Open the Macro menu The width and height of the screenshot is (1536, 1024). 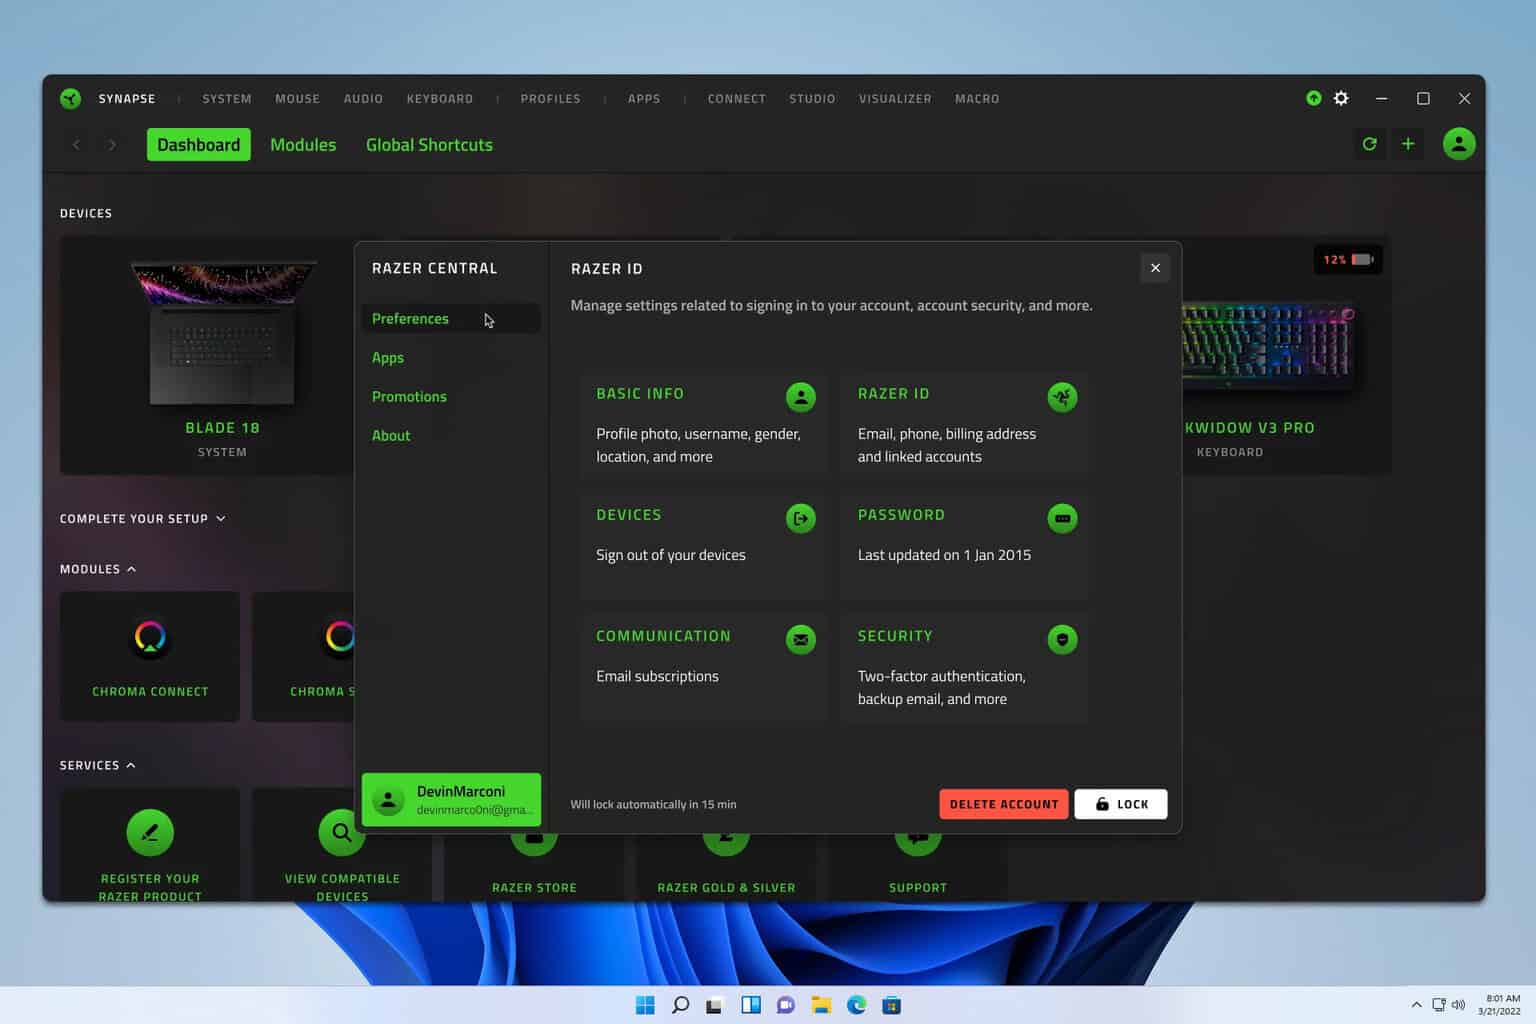977,98
